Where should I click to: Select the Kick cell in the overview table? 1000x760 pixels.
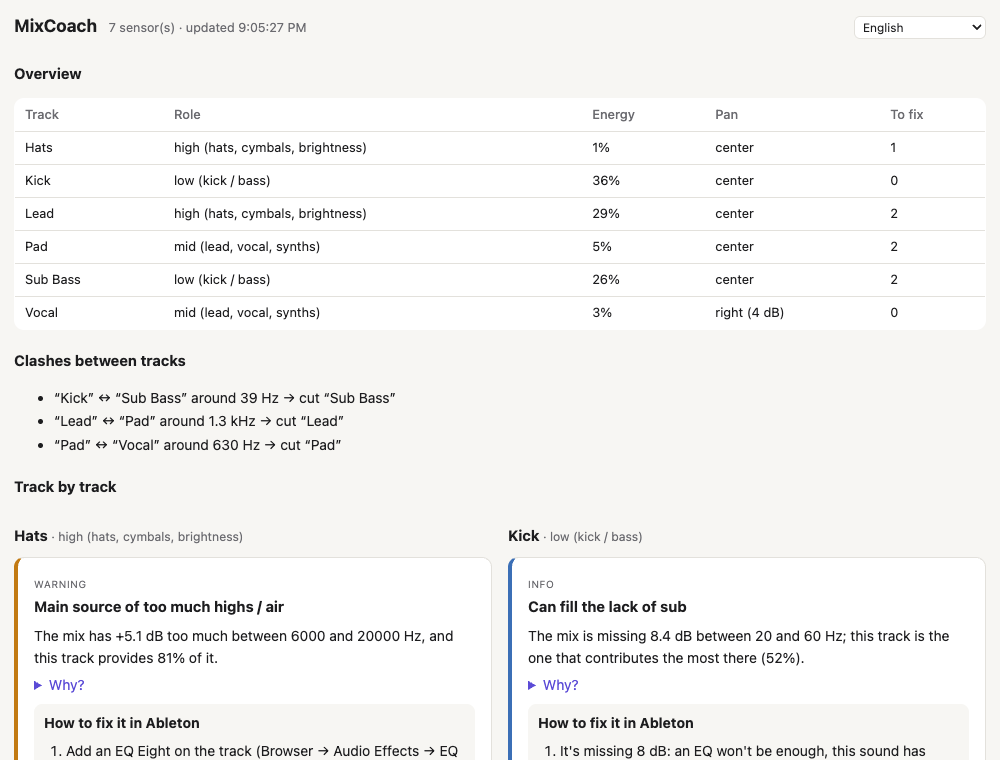(38, 181)
